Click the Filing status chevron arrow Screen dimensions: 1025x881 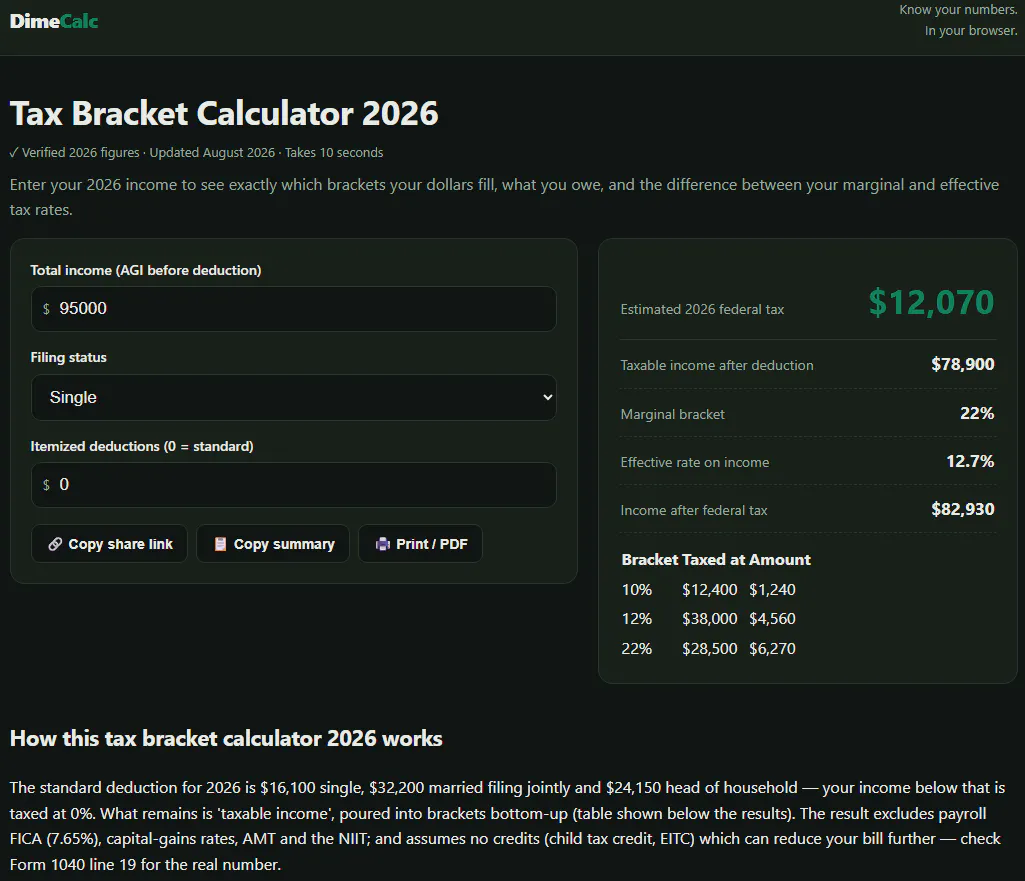[x=547, y=397]
